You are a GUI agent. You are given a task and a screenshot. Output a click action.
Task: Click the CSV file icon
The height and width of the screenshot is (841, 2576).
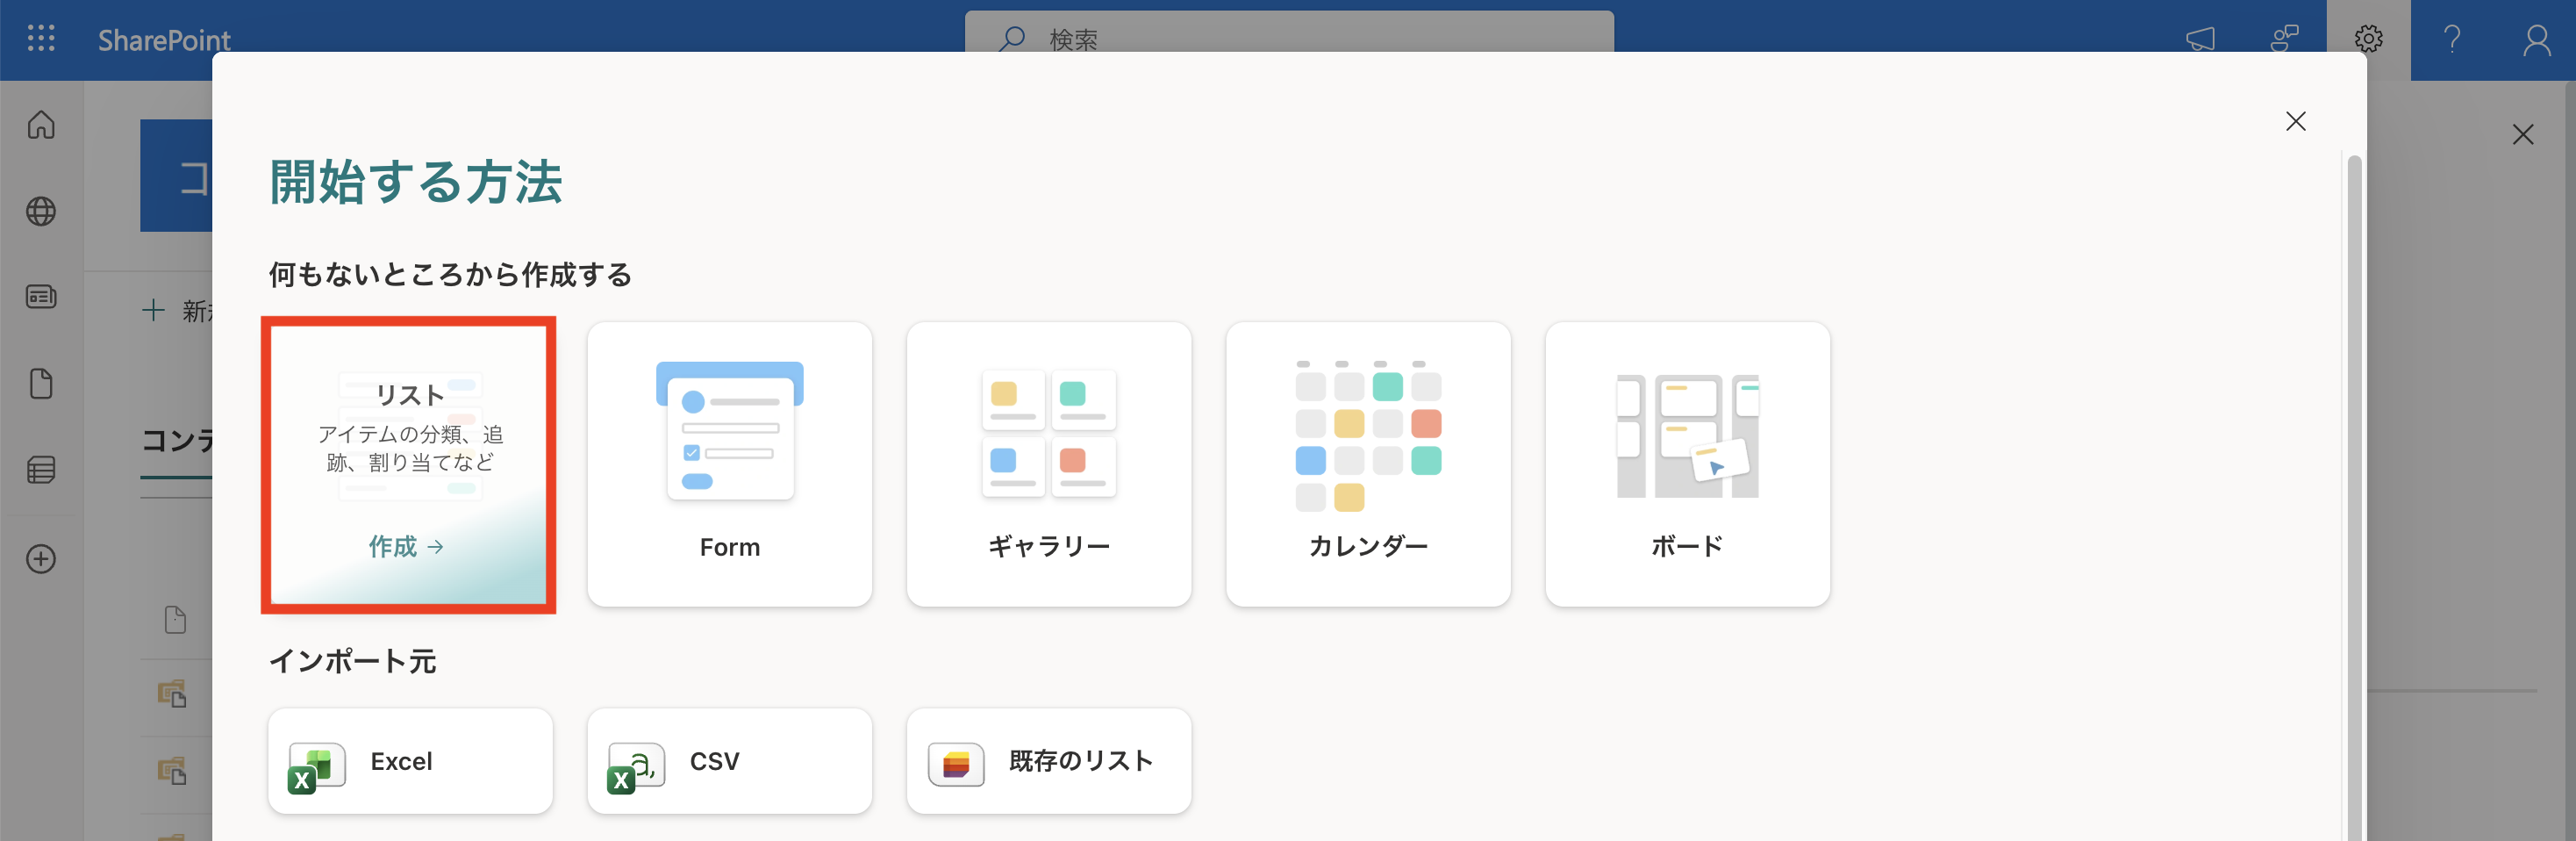coord(635,768)
